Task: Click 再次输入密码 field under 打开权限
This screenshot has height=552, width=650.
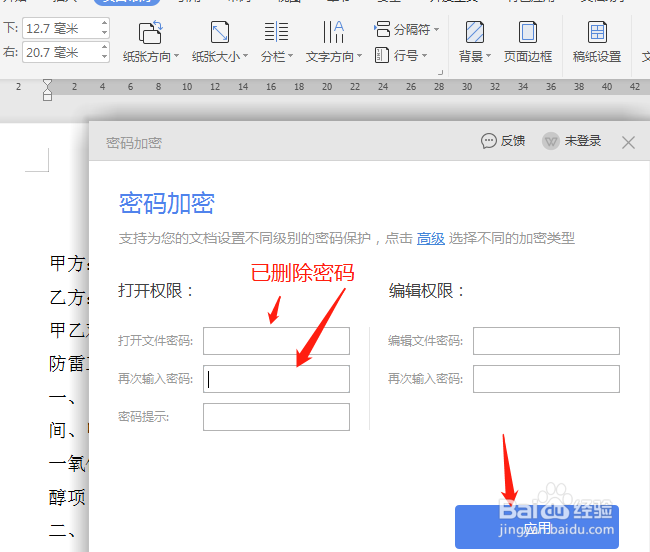Action: (276, 379)
